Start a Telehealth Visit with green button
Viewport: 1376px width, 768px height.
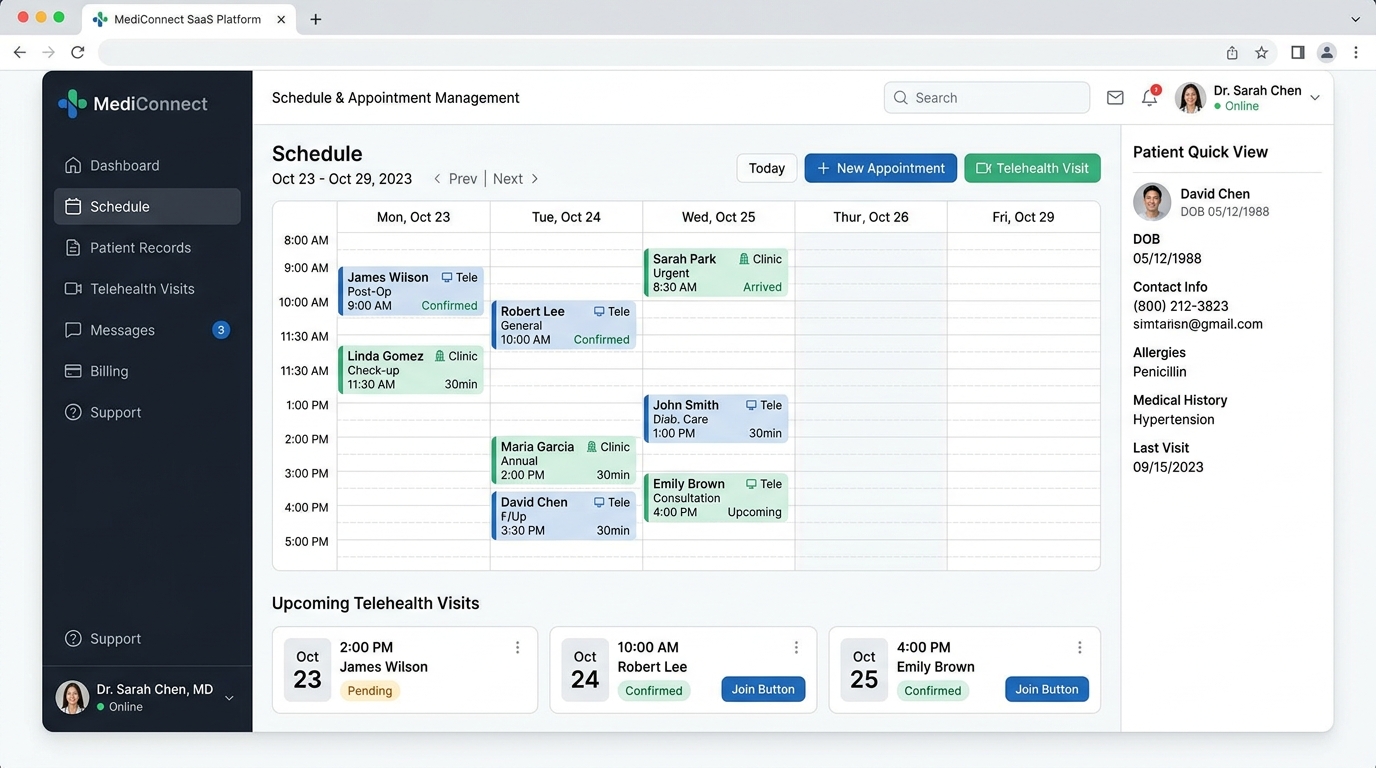1032,168
